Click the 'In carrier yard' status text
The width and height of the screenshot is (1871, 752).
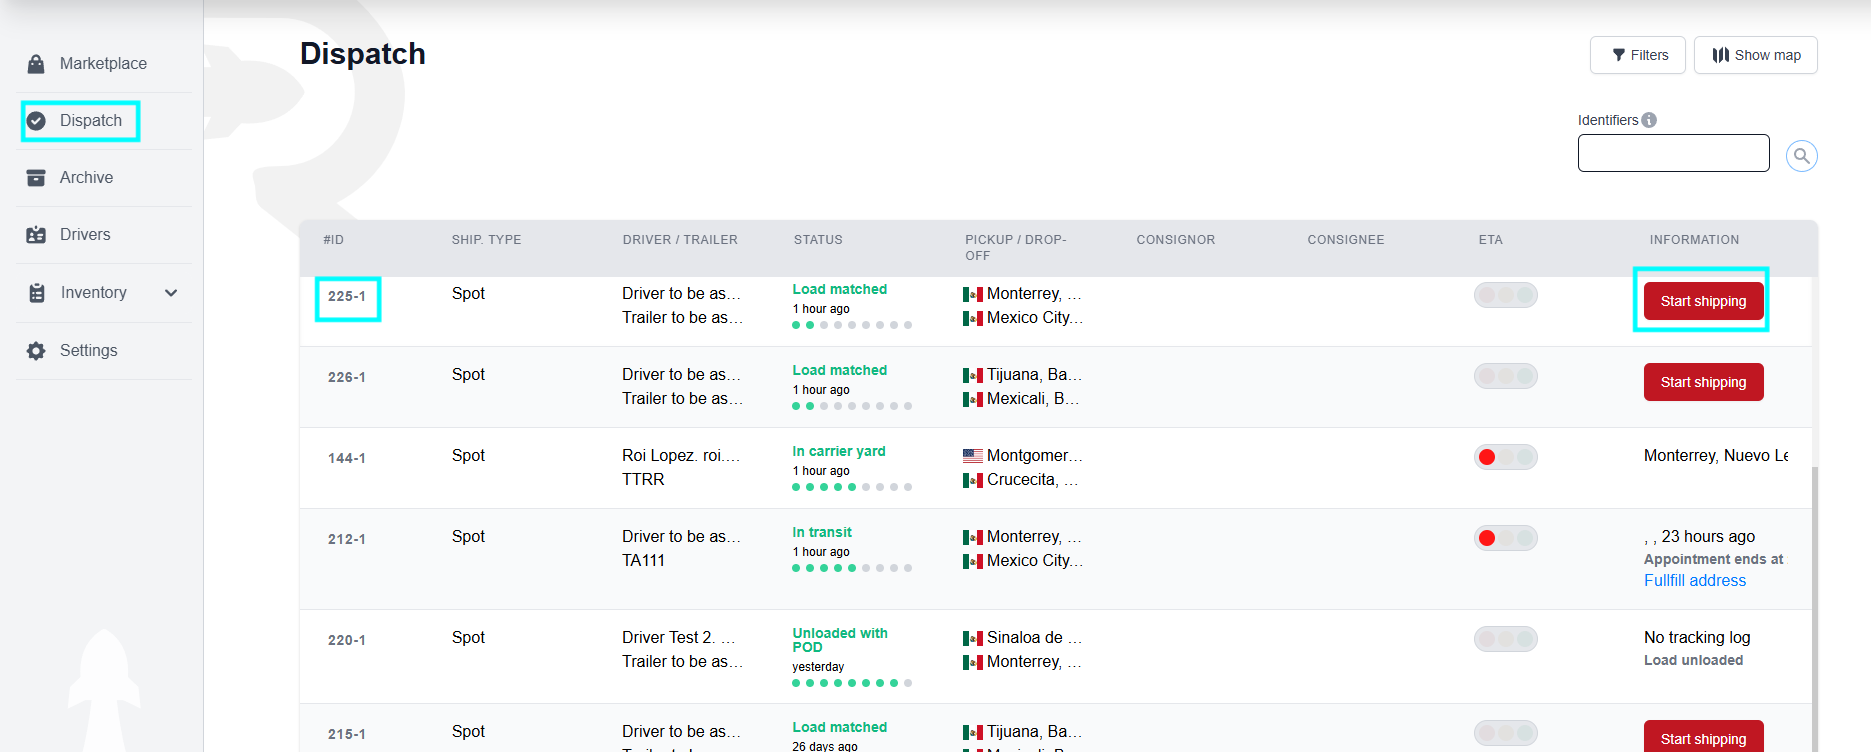tap(839, 452)
